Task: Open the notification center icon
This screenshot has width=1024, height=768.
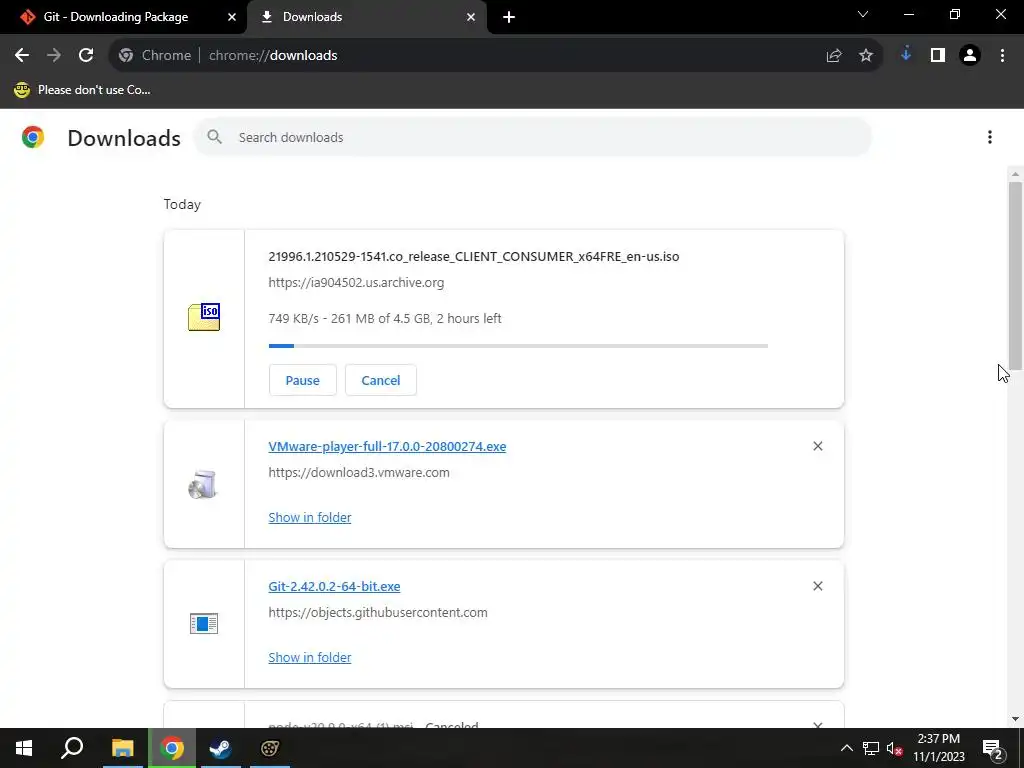Action: 992,749
